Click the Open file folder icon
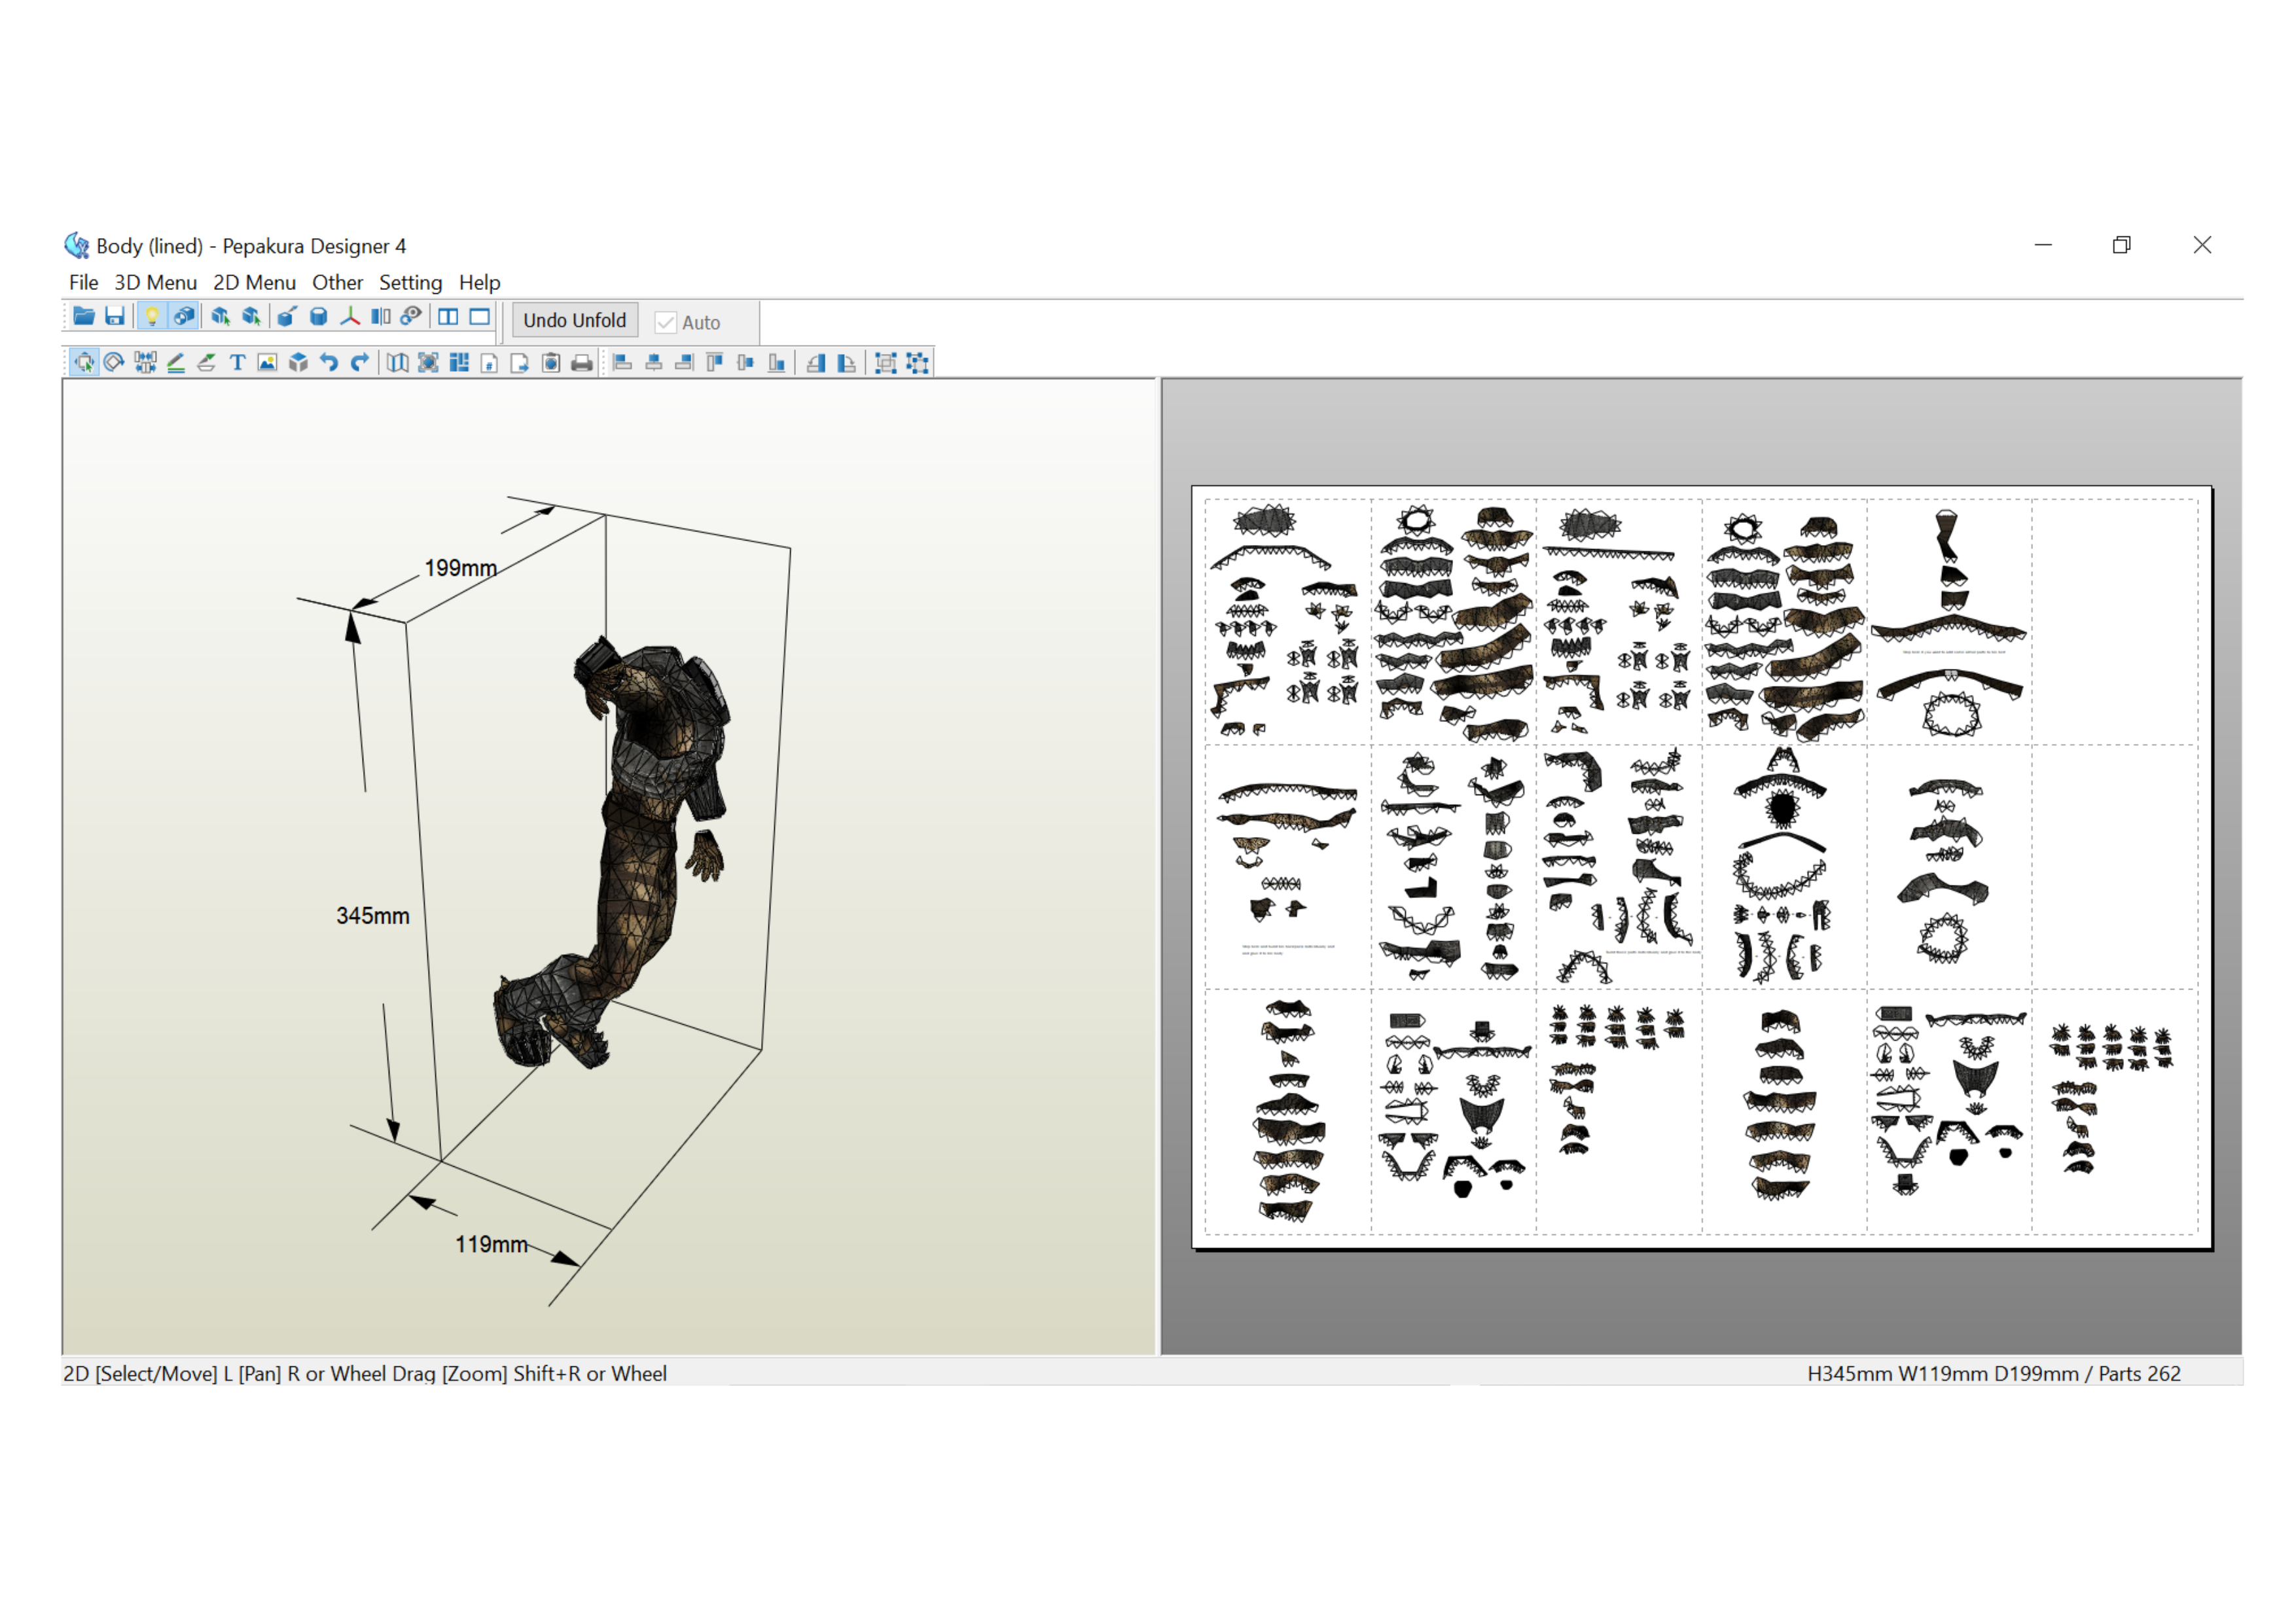 point(84,317)
